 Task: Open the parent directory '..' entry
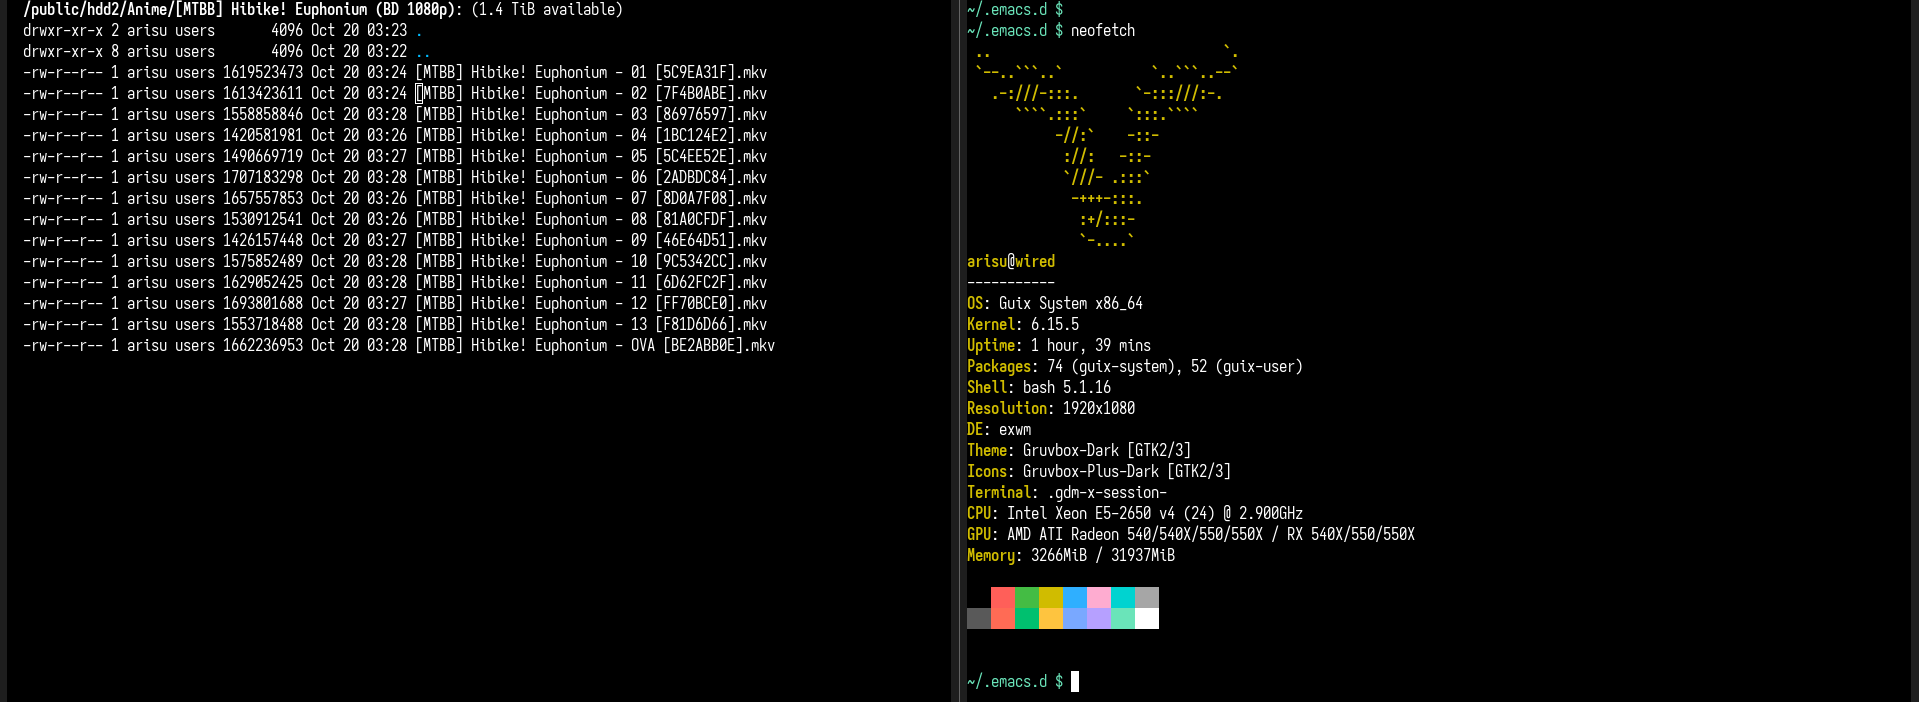(x=423, y=52)
